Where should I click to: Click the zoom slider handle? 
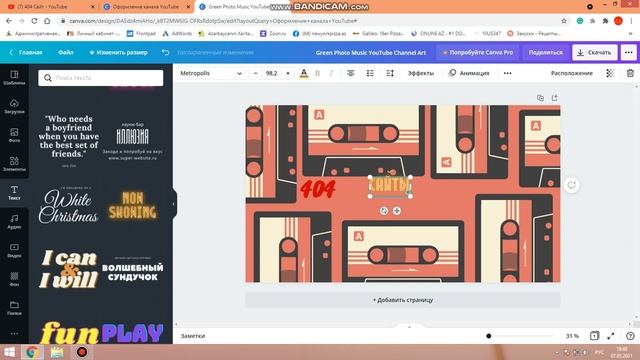point(489,336)
